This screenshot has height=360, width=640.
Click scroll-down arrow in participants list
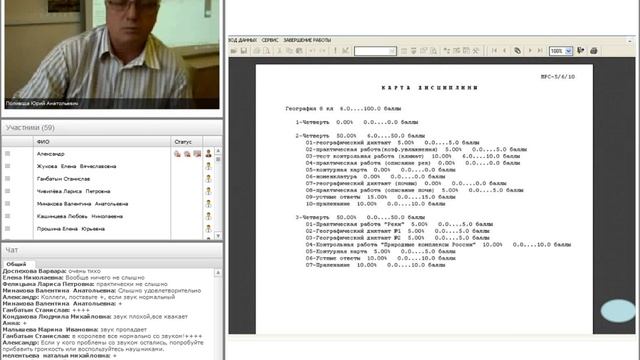(218, 236)
